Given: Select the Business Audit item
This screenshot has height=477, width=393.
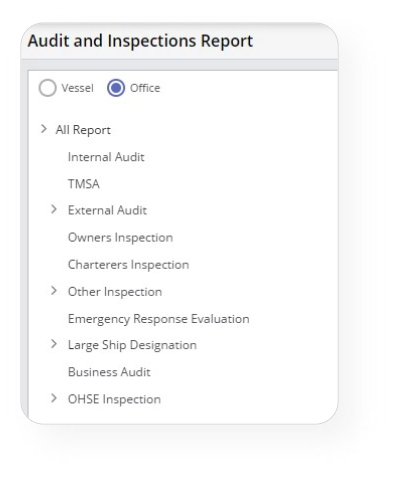Looking at the screenshot, I should 109,372.
